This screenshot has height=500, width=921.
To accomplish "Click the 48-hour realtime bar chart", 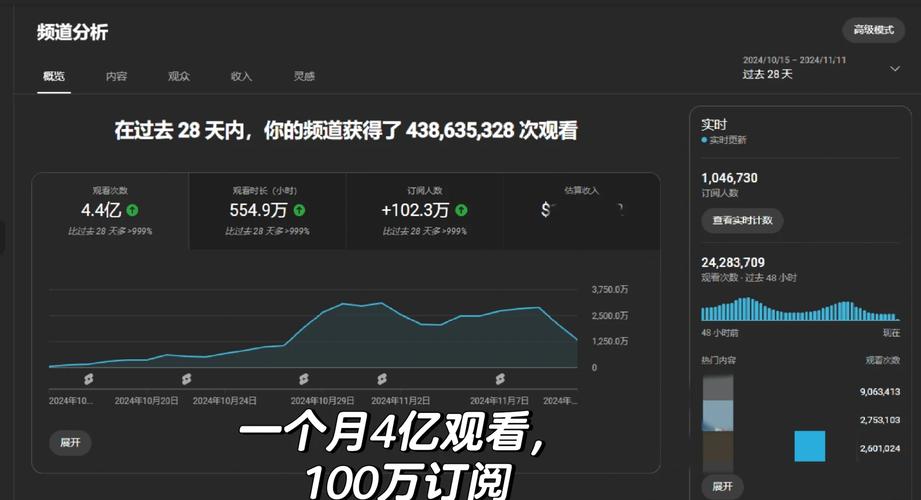I will [800, 309].
